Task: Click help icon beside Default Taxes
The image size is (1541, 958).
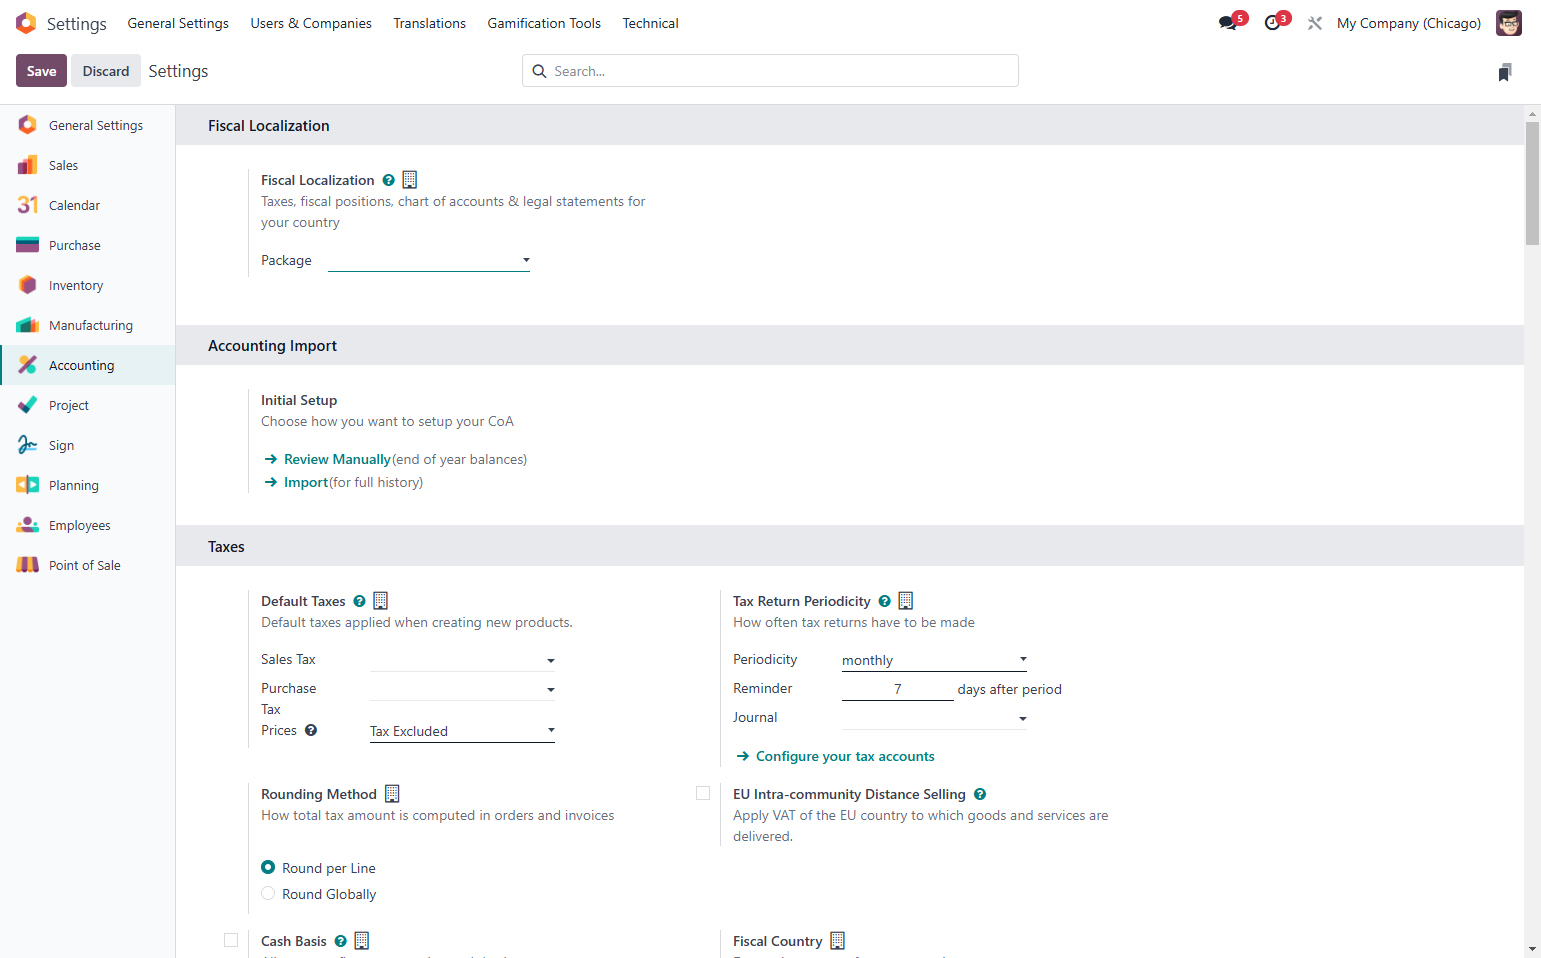Action: click(x=360, y=601)
